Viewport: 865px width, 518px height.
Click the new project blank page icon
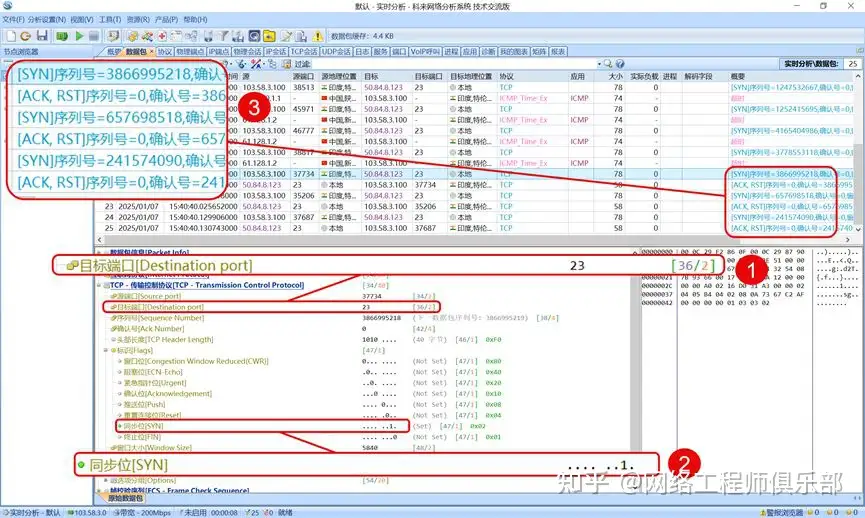click(11, 36)
